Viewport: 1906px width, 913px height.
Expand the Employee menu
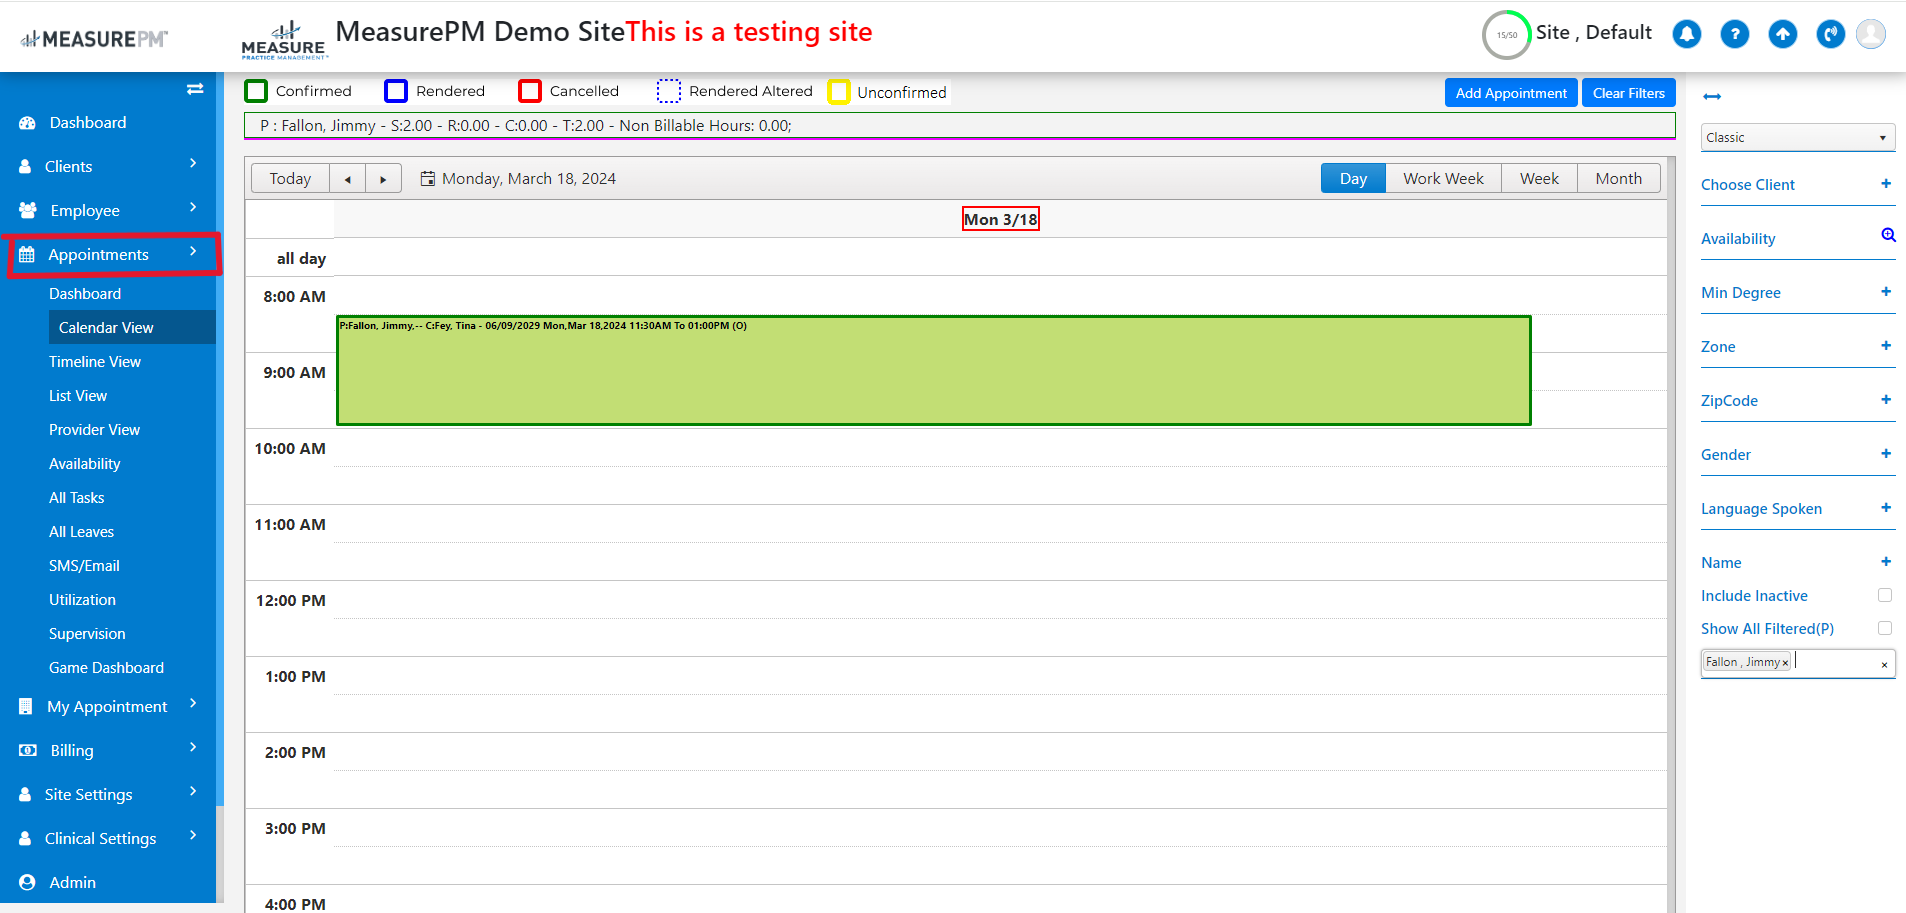108,210
